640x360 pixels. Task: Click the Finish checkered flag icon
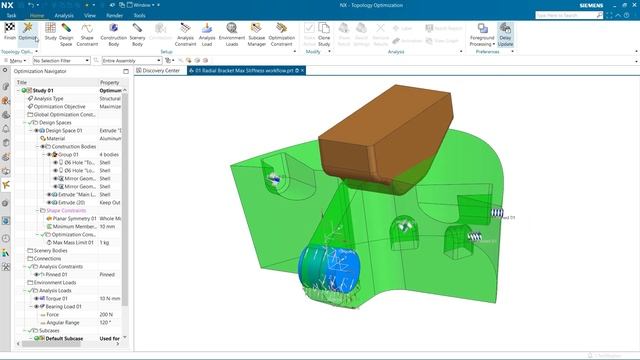pyautogui.click(x=9, y=28)
